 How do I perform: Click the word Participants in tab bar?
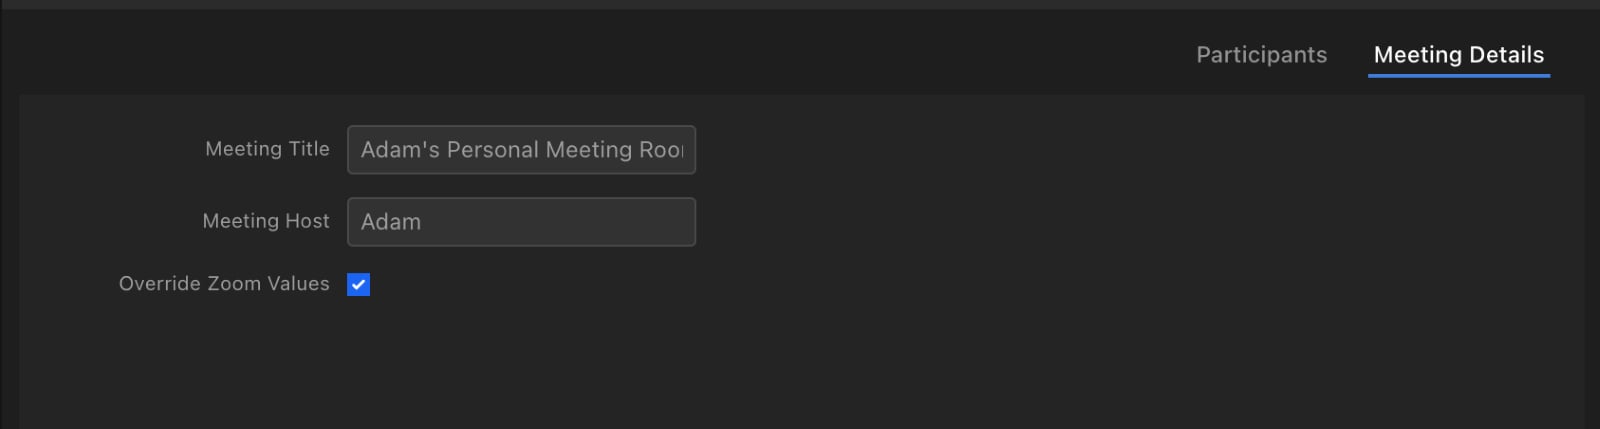pyautogui.click(x=1261, y=55)
